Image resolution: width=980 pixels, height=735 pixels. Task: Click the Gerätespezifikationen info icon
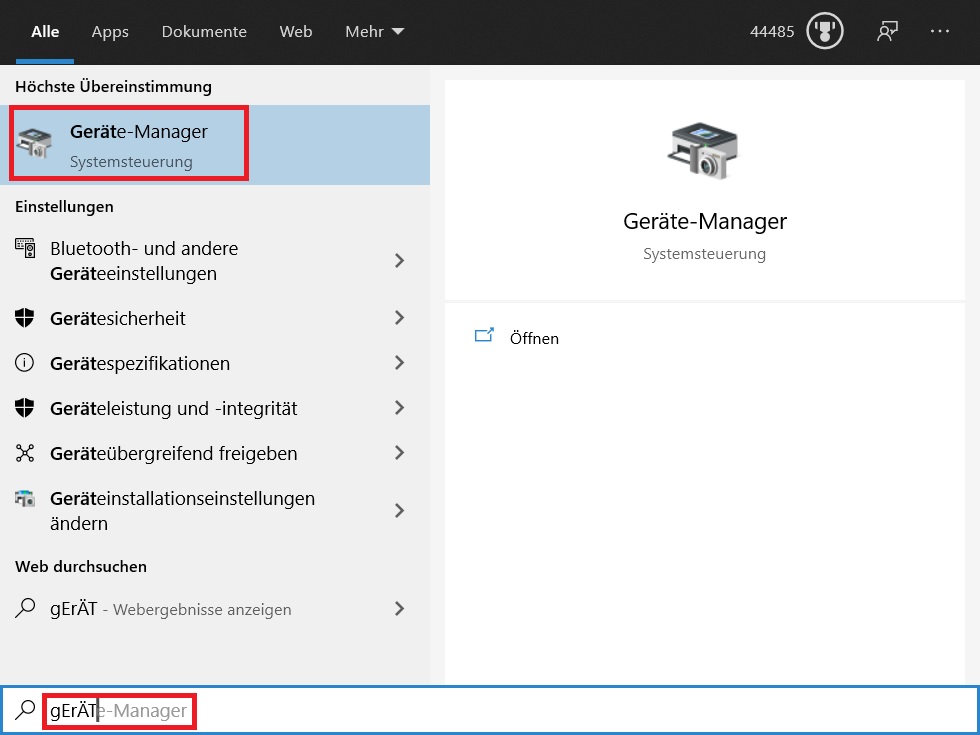coord(25,363)
